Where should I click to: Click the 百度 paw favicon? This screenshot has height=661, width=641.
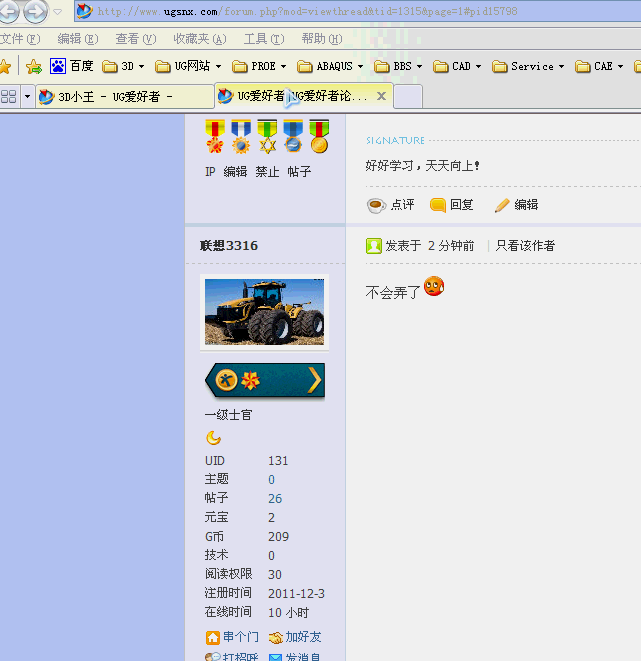(x=58, y=66)
